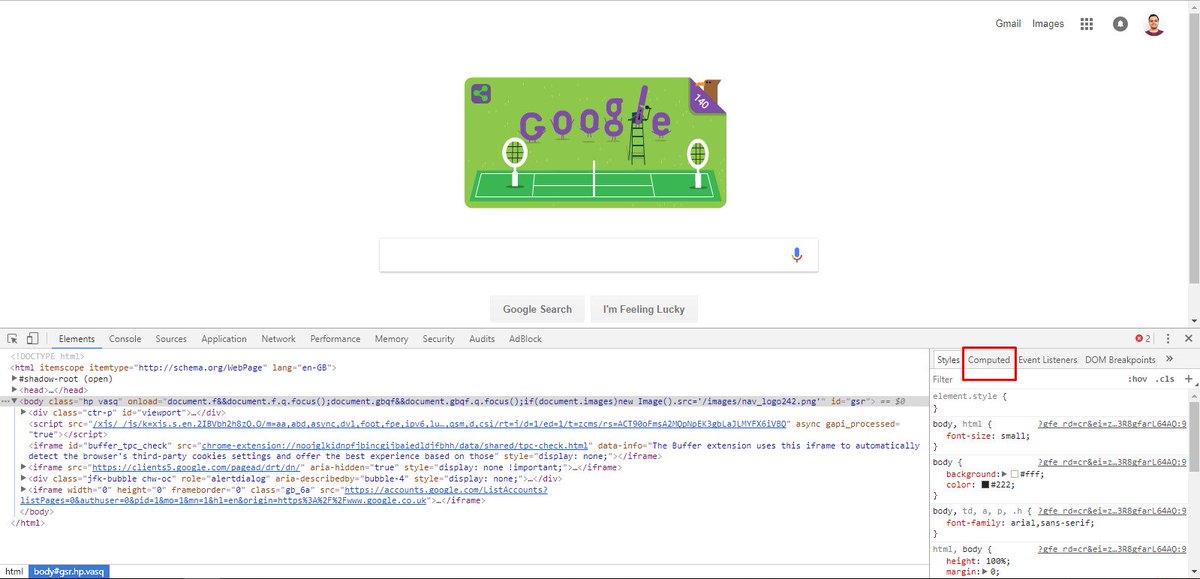The height and width of the screenshot is (579, 1200).
Task: Click the plus icon to add new style rule
Action: [1188, 379]
